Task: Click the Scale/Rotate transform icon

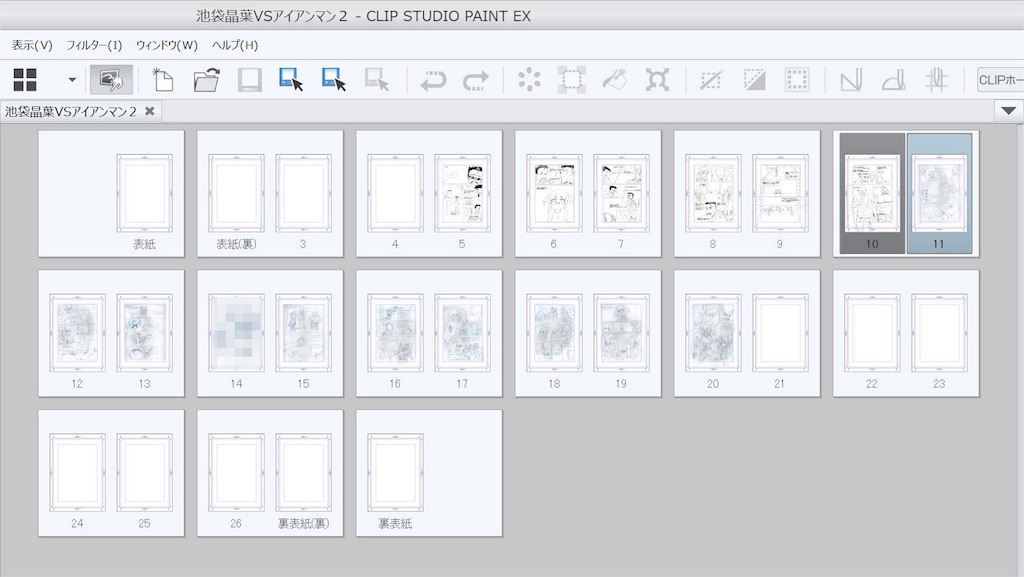Action: click(x=657, y=80)
